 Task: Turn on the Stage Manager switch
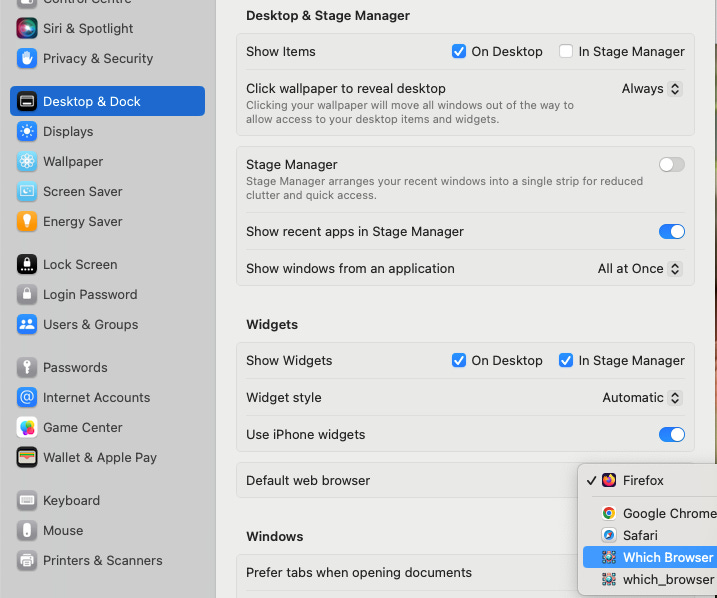[671, 165]
